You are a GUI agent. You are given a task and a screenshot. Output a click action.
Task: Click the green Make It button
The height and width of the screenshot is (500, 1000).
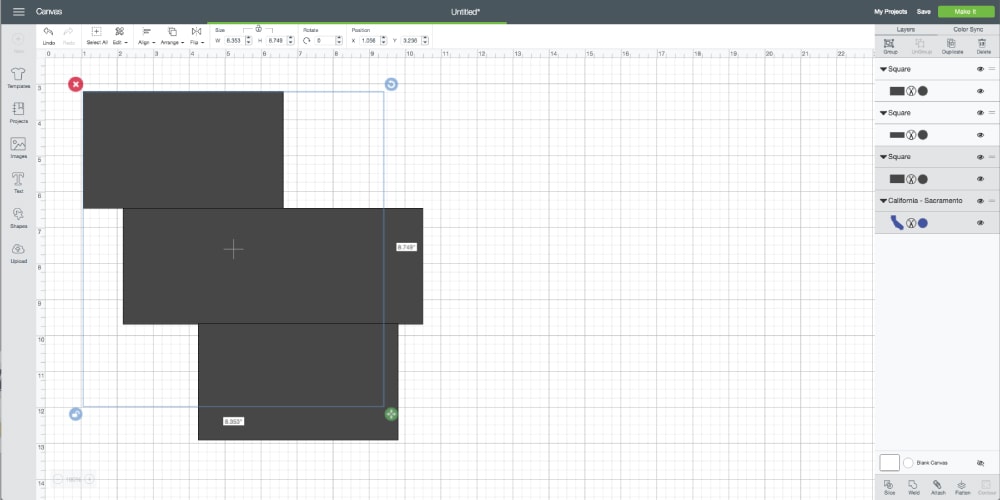coord(964,11)
